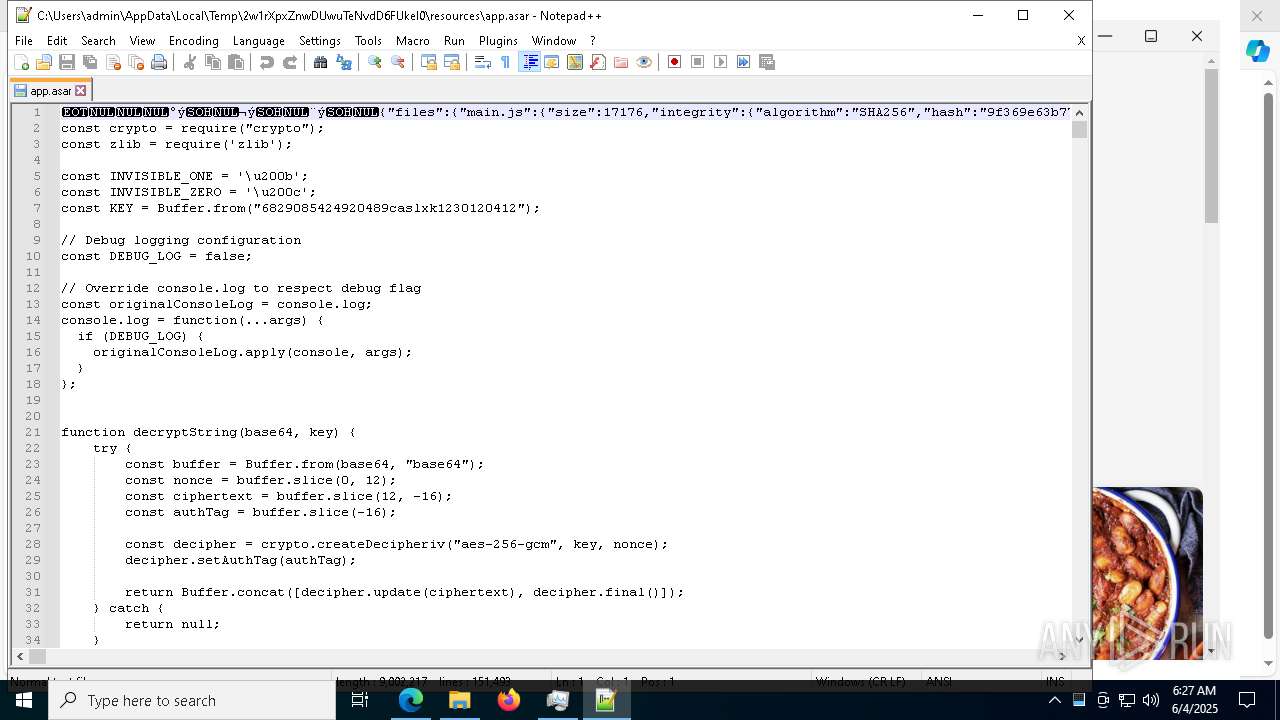This screenshot has height=720, width=1280.
Task: Open the Encoding menu
Action: (x=193, y=41)
